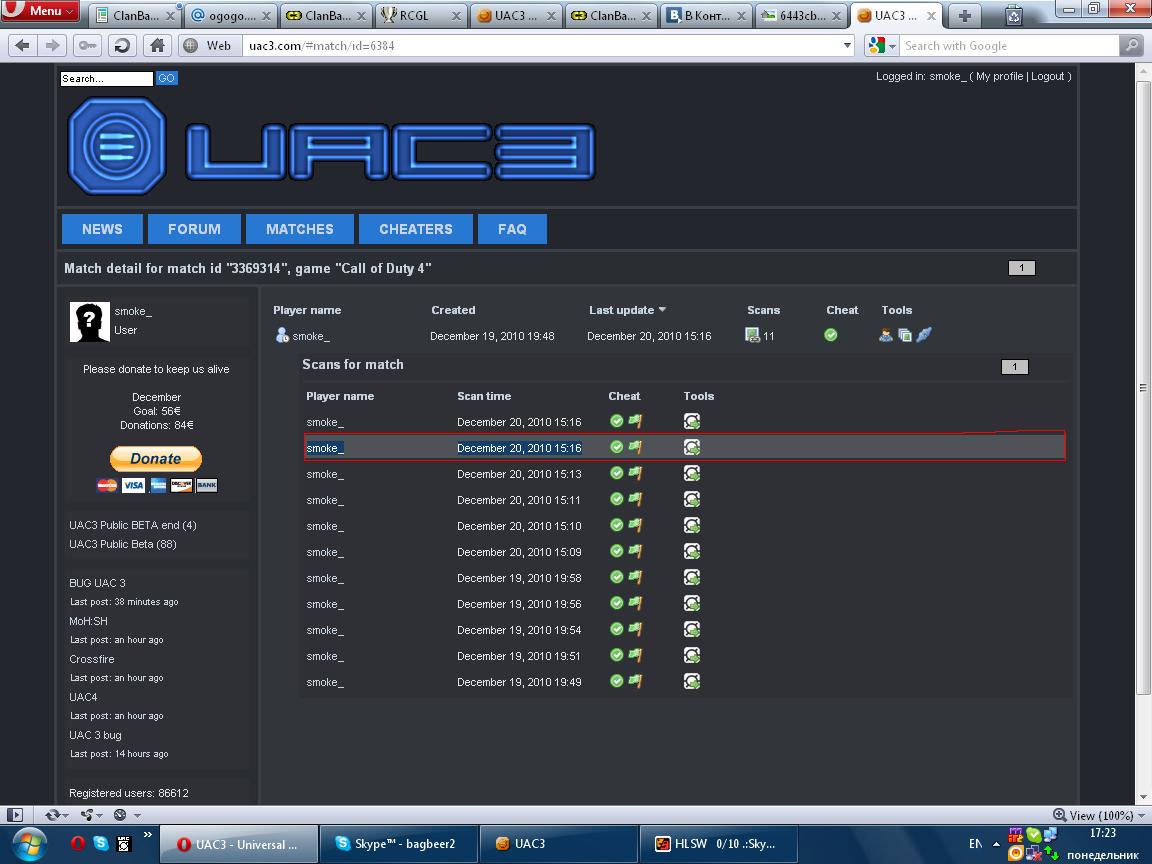The image size is (1152, 864).
Task: Open scan tool icon for 19:56 scan
Action: pos(691,604)
